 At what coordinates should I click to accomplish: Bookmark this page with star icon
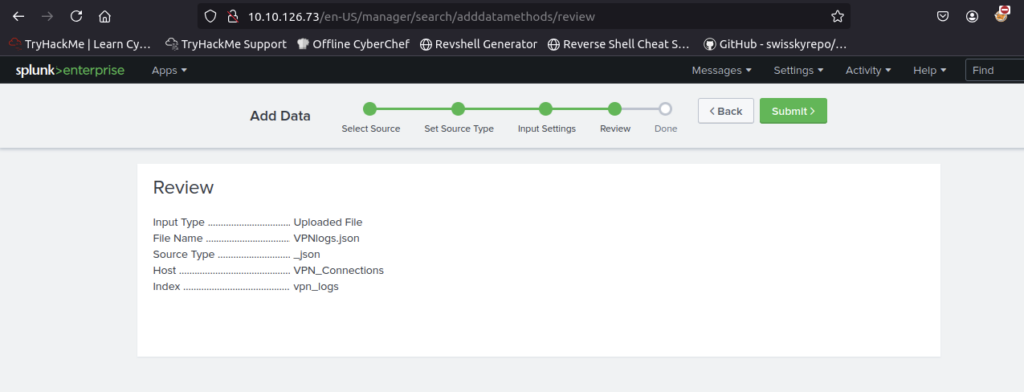[x=837, y=16]
